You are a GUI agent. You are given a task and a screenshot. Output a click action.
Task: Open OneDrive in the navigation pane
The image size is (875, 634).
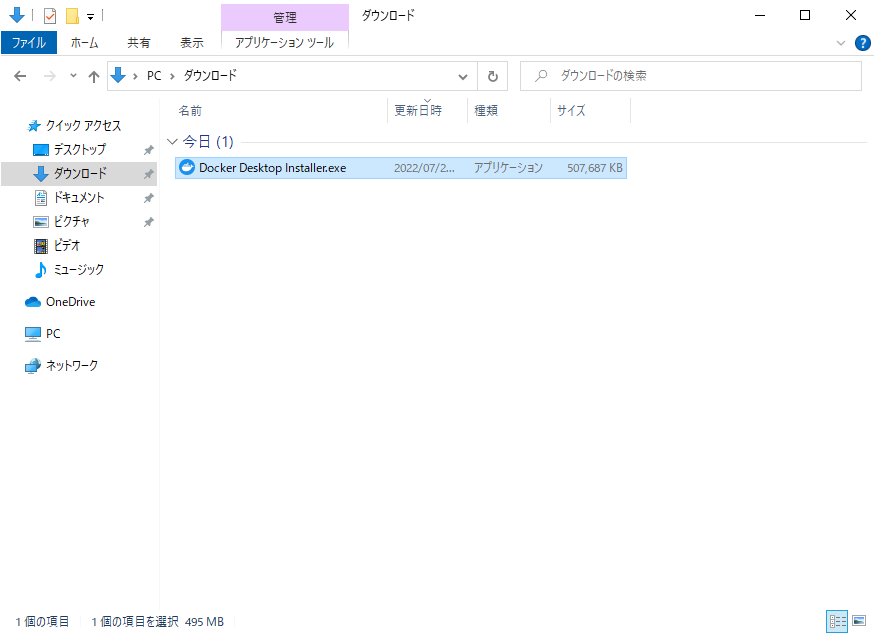point(70,302)
